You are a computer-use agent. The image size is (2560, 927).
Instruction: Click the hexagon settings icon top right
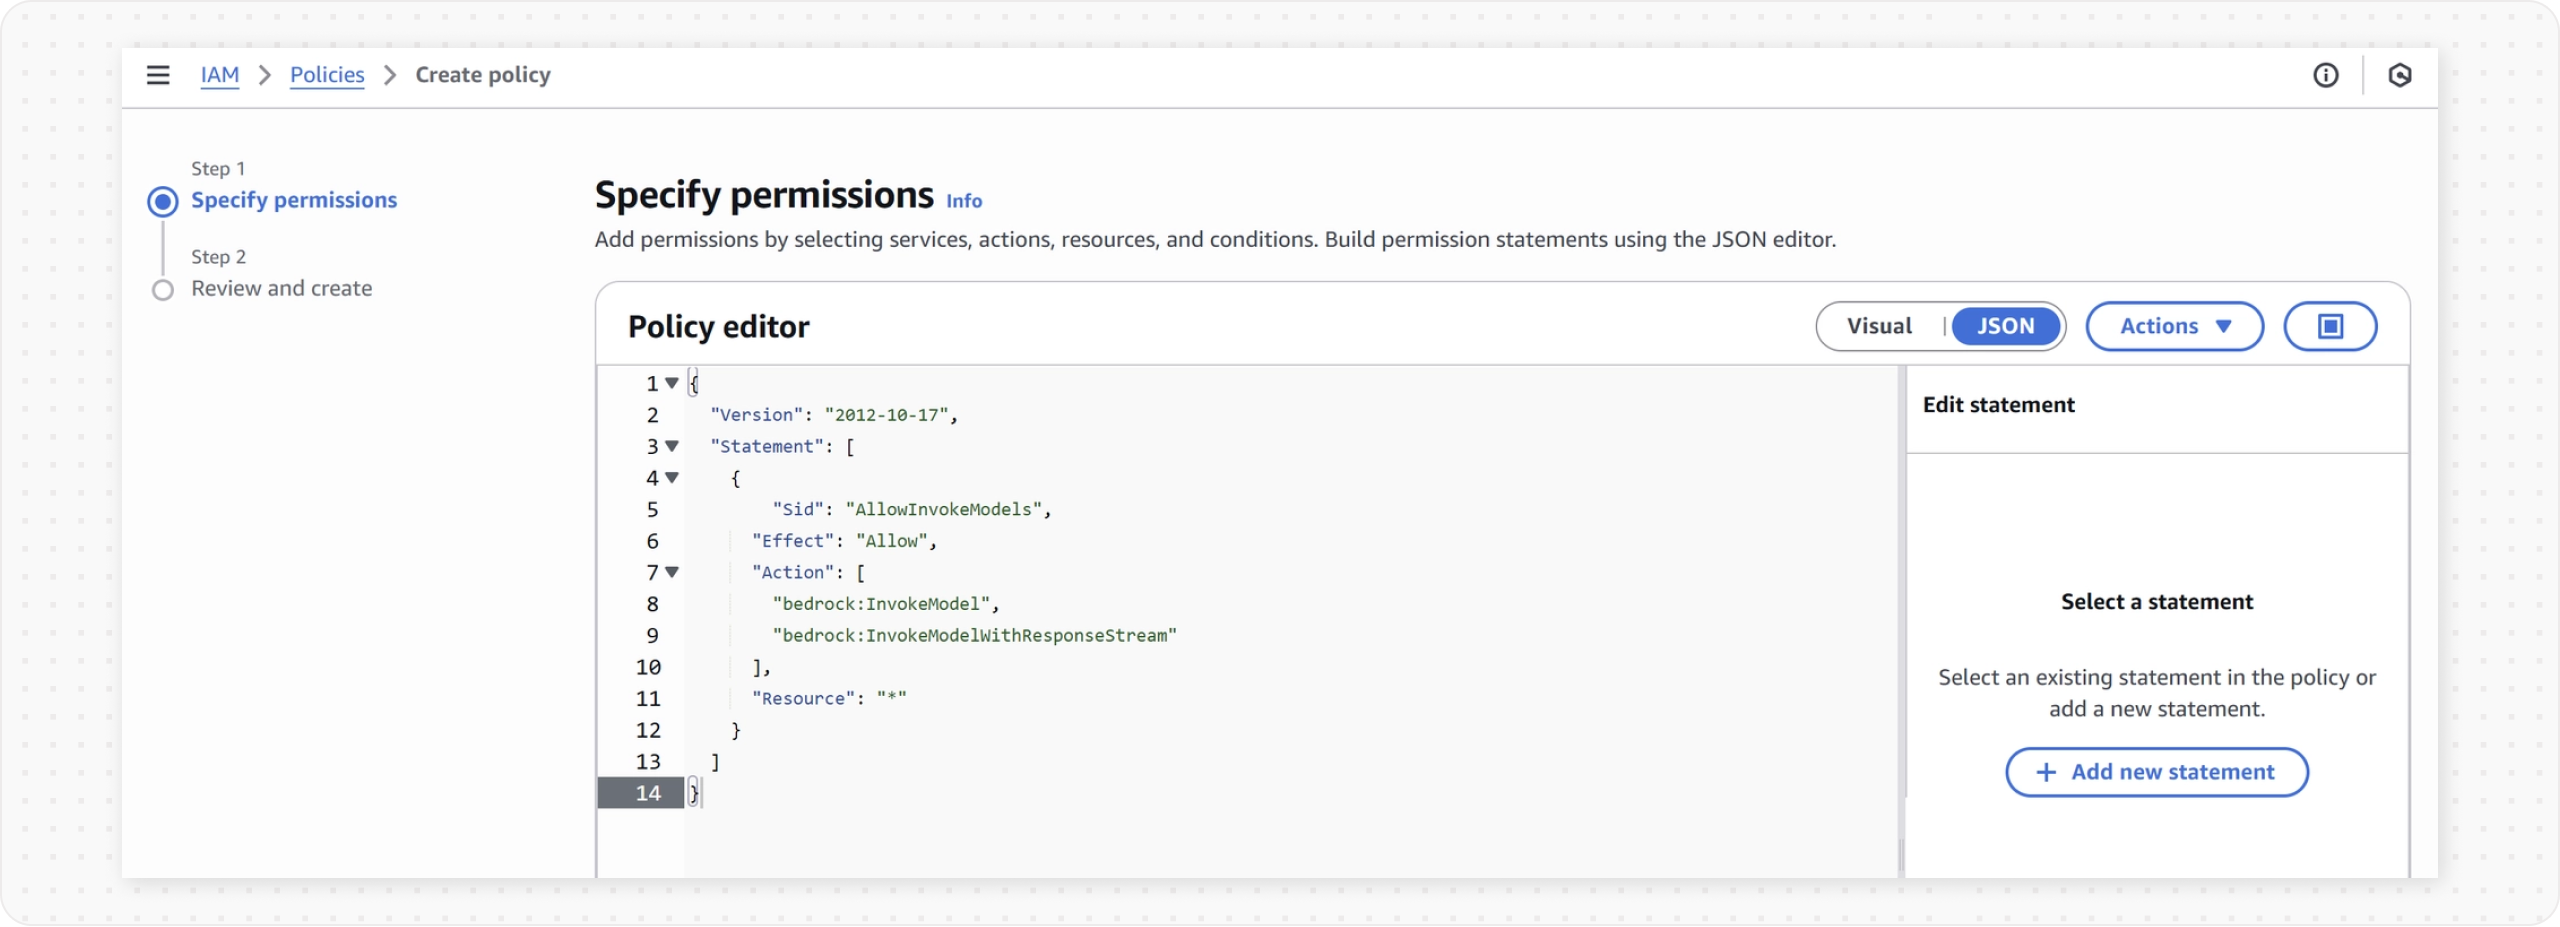[x=2399, y=75]
